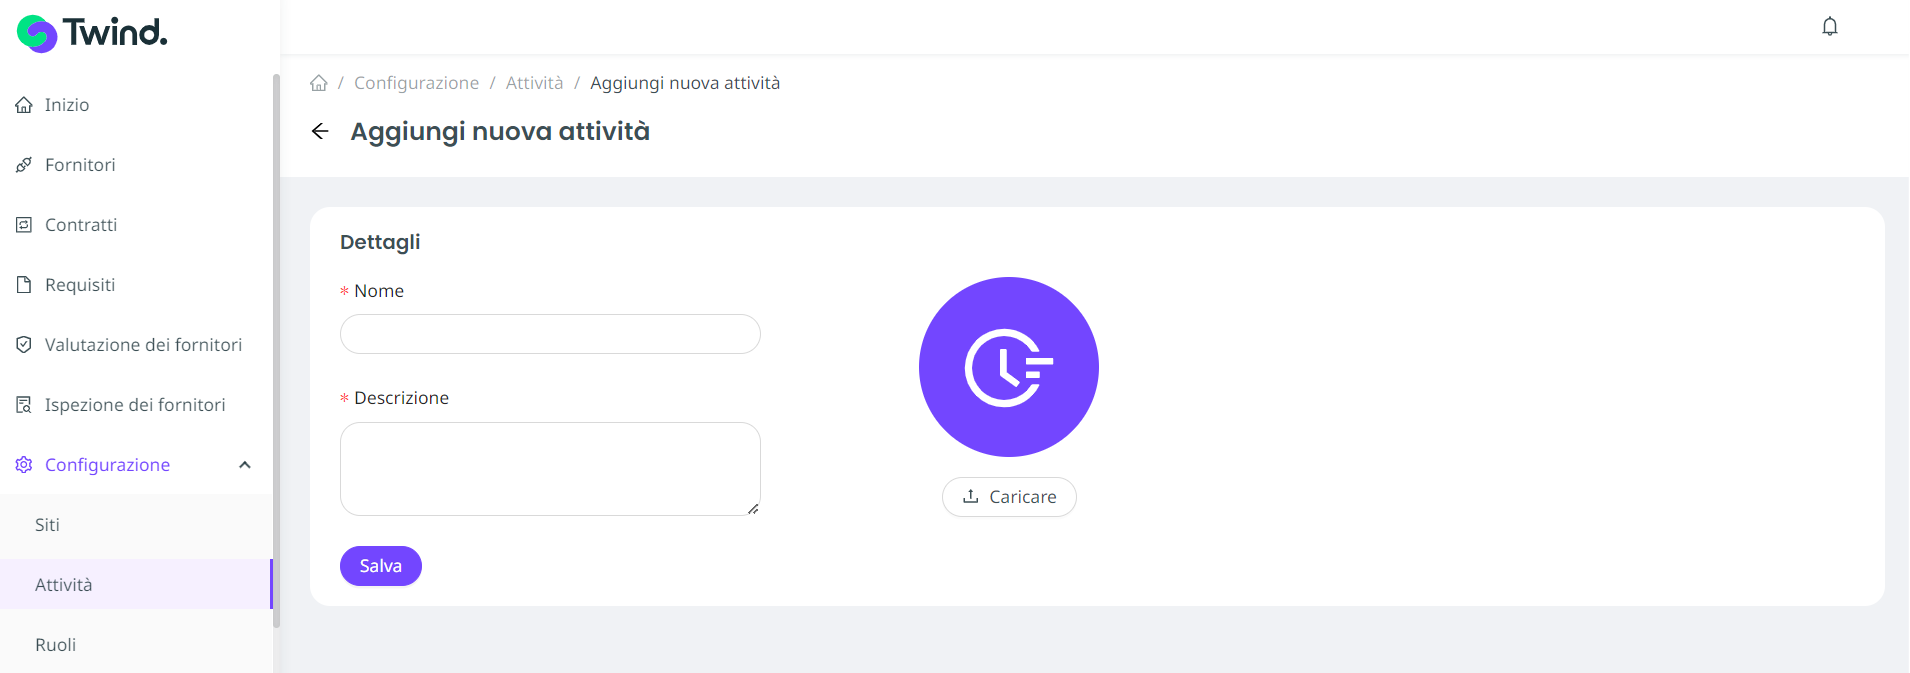Click the Salva button

(381, 566)
